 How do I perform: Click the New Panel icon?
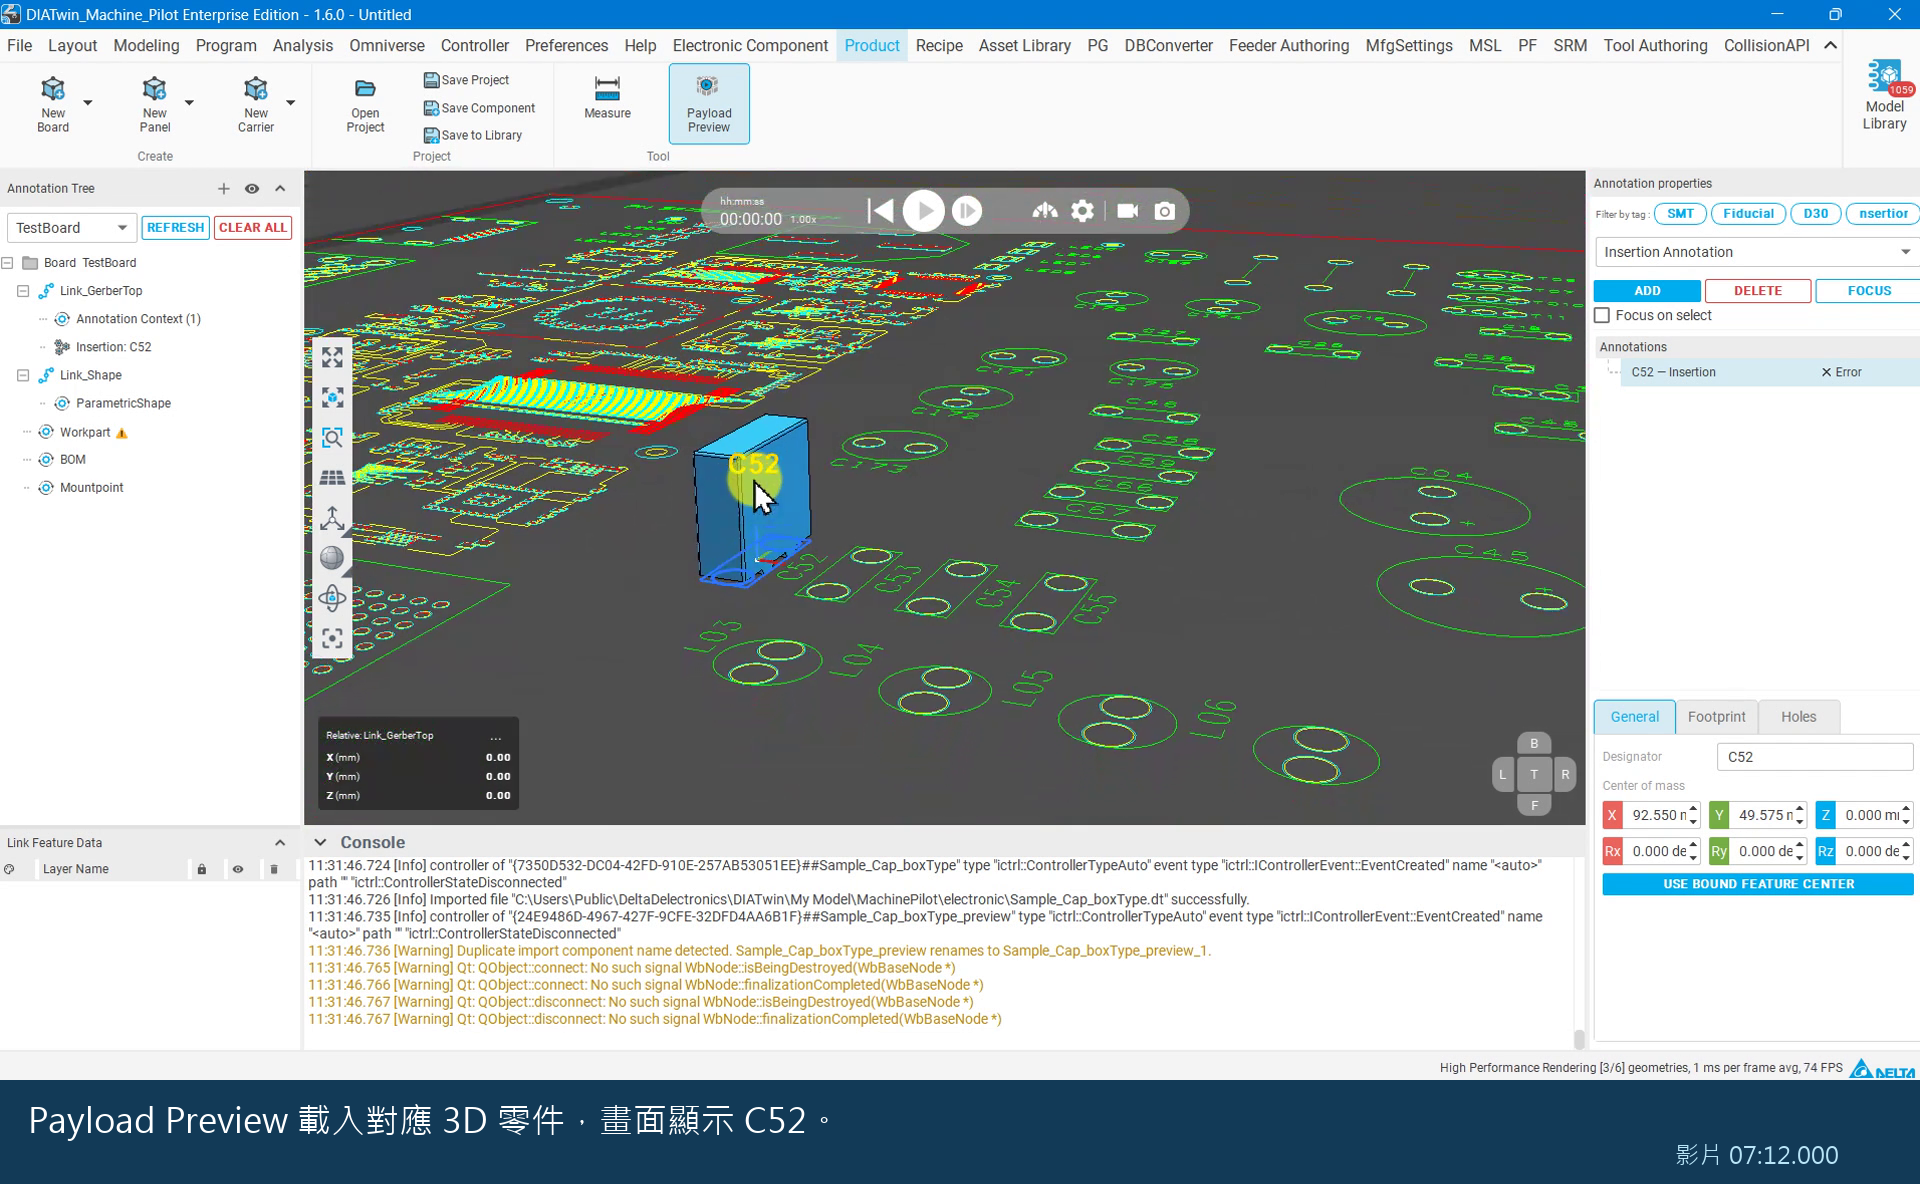click(x=154, y=103)
